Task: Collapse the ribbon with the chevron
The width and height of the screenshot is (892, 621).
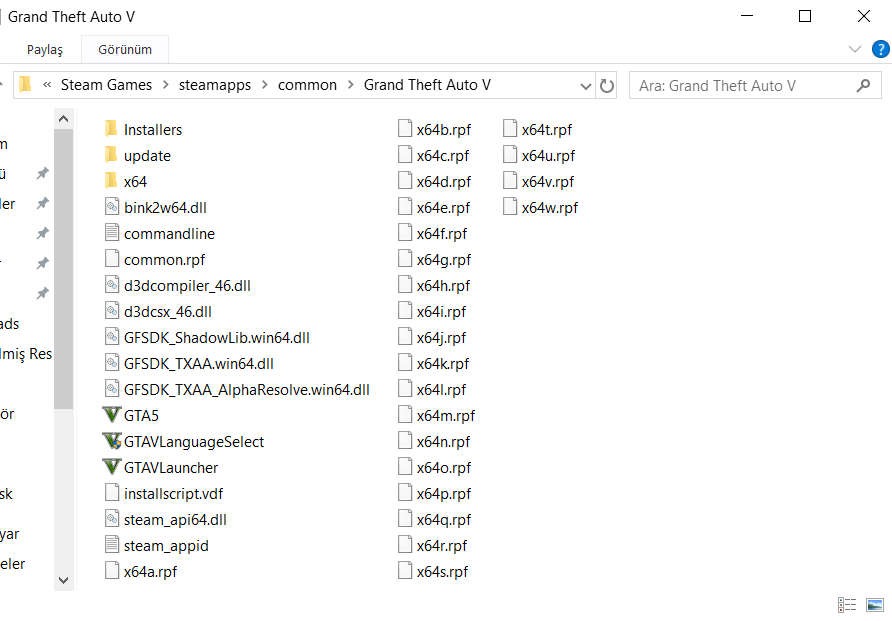Action: [855, 48]
